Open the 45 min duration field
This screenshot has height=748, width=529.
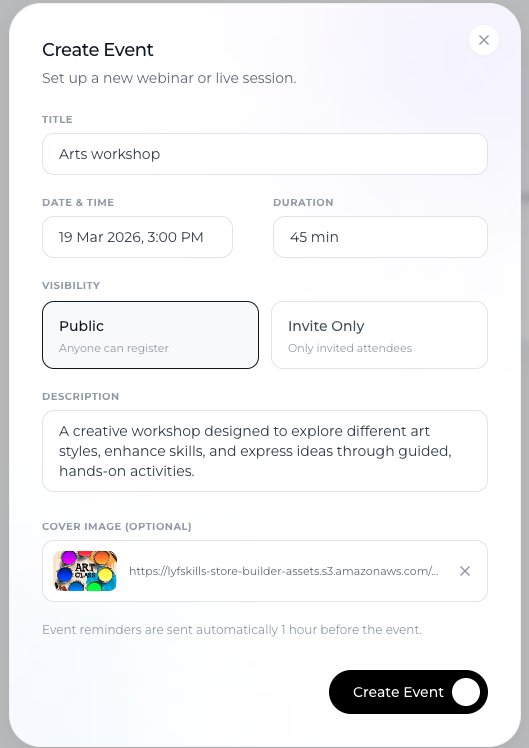pyautogui.click(x=380, y=237)
